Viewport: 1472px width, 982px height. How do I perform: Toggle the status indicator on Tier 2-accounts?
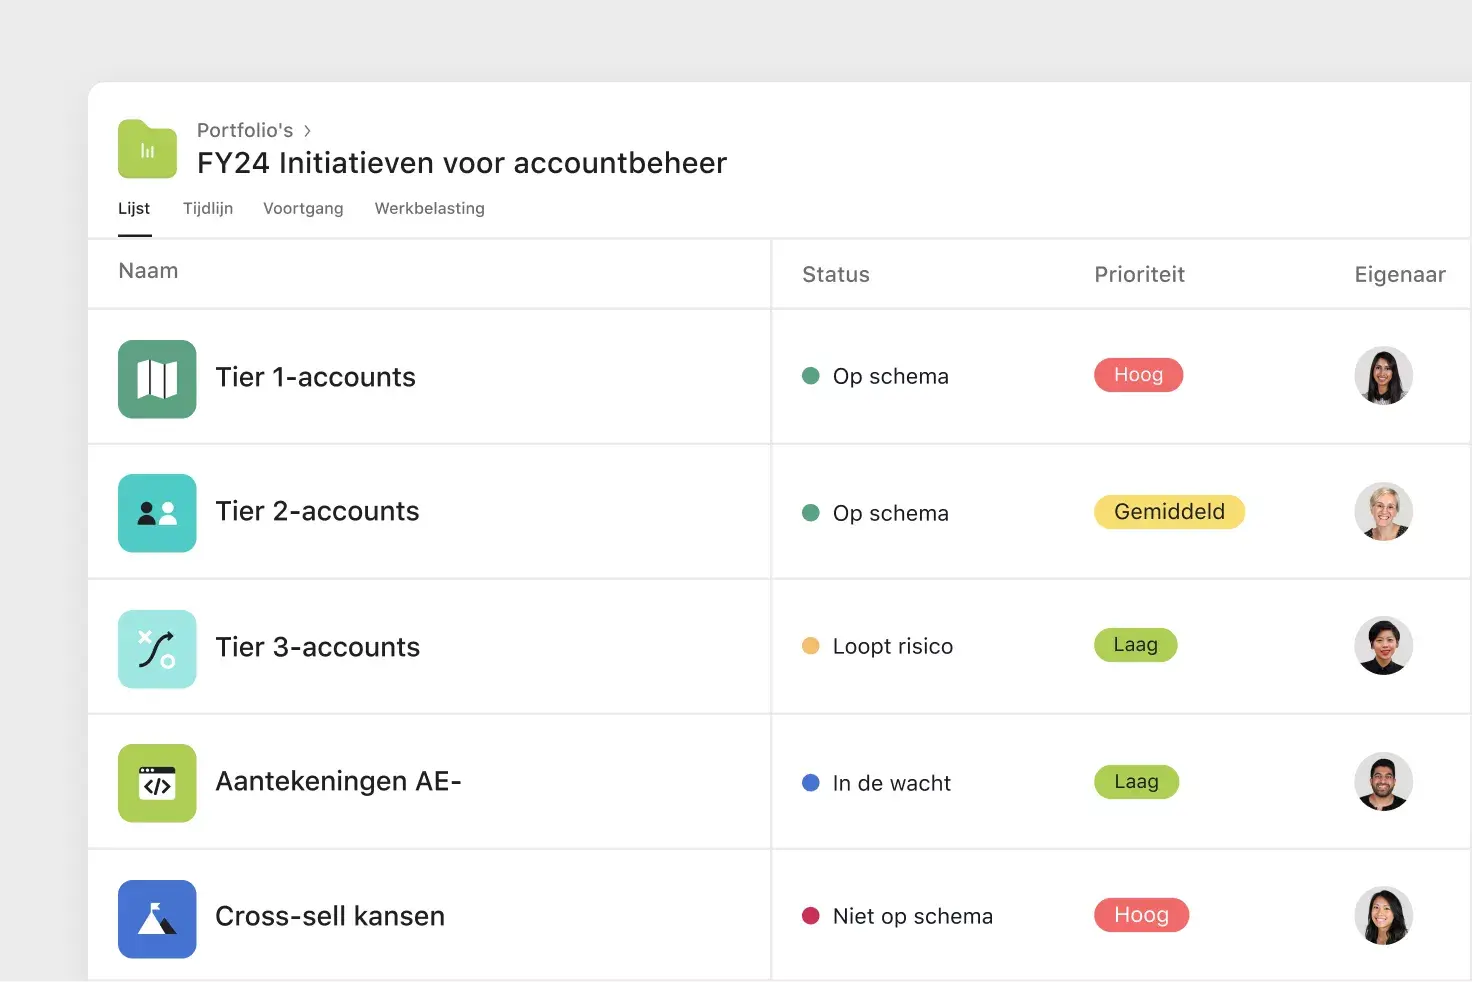(811, 512)
